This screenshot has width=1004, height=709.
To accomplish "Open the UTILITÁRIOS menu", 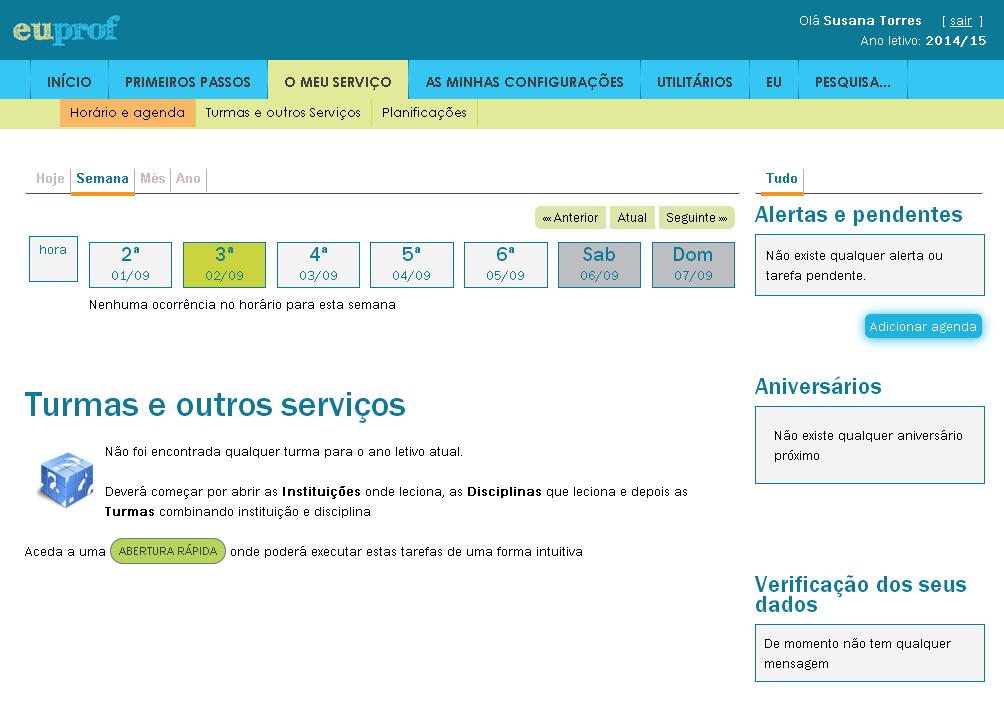I will point(694,82).
